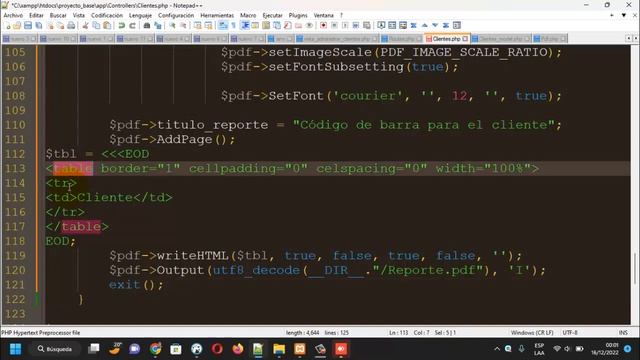Open Opera browser from the taskbar
This screenshot has height=360, width=640.
pos(217,349)
